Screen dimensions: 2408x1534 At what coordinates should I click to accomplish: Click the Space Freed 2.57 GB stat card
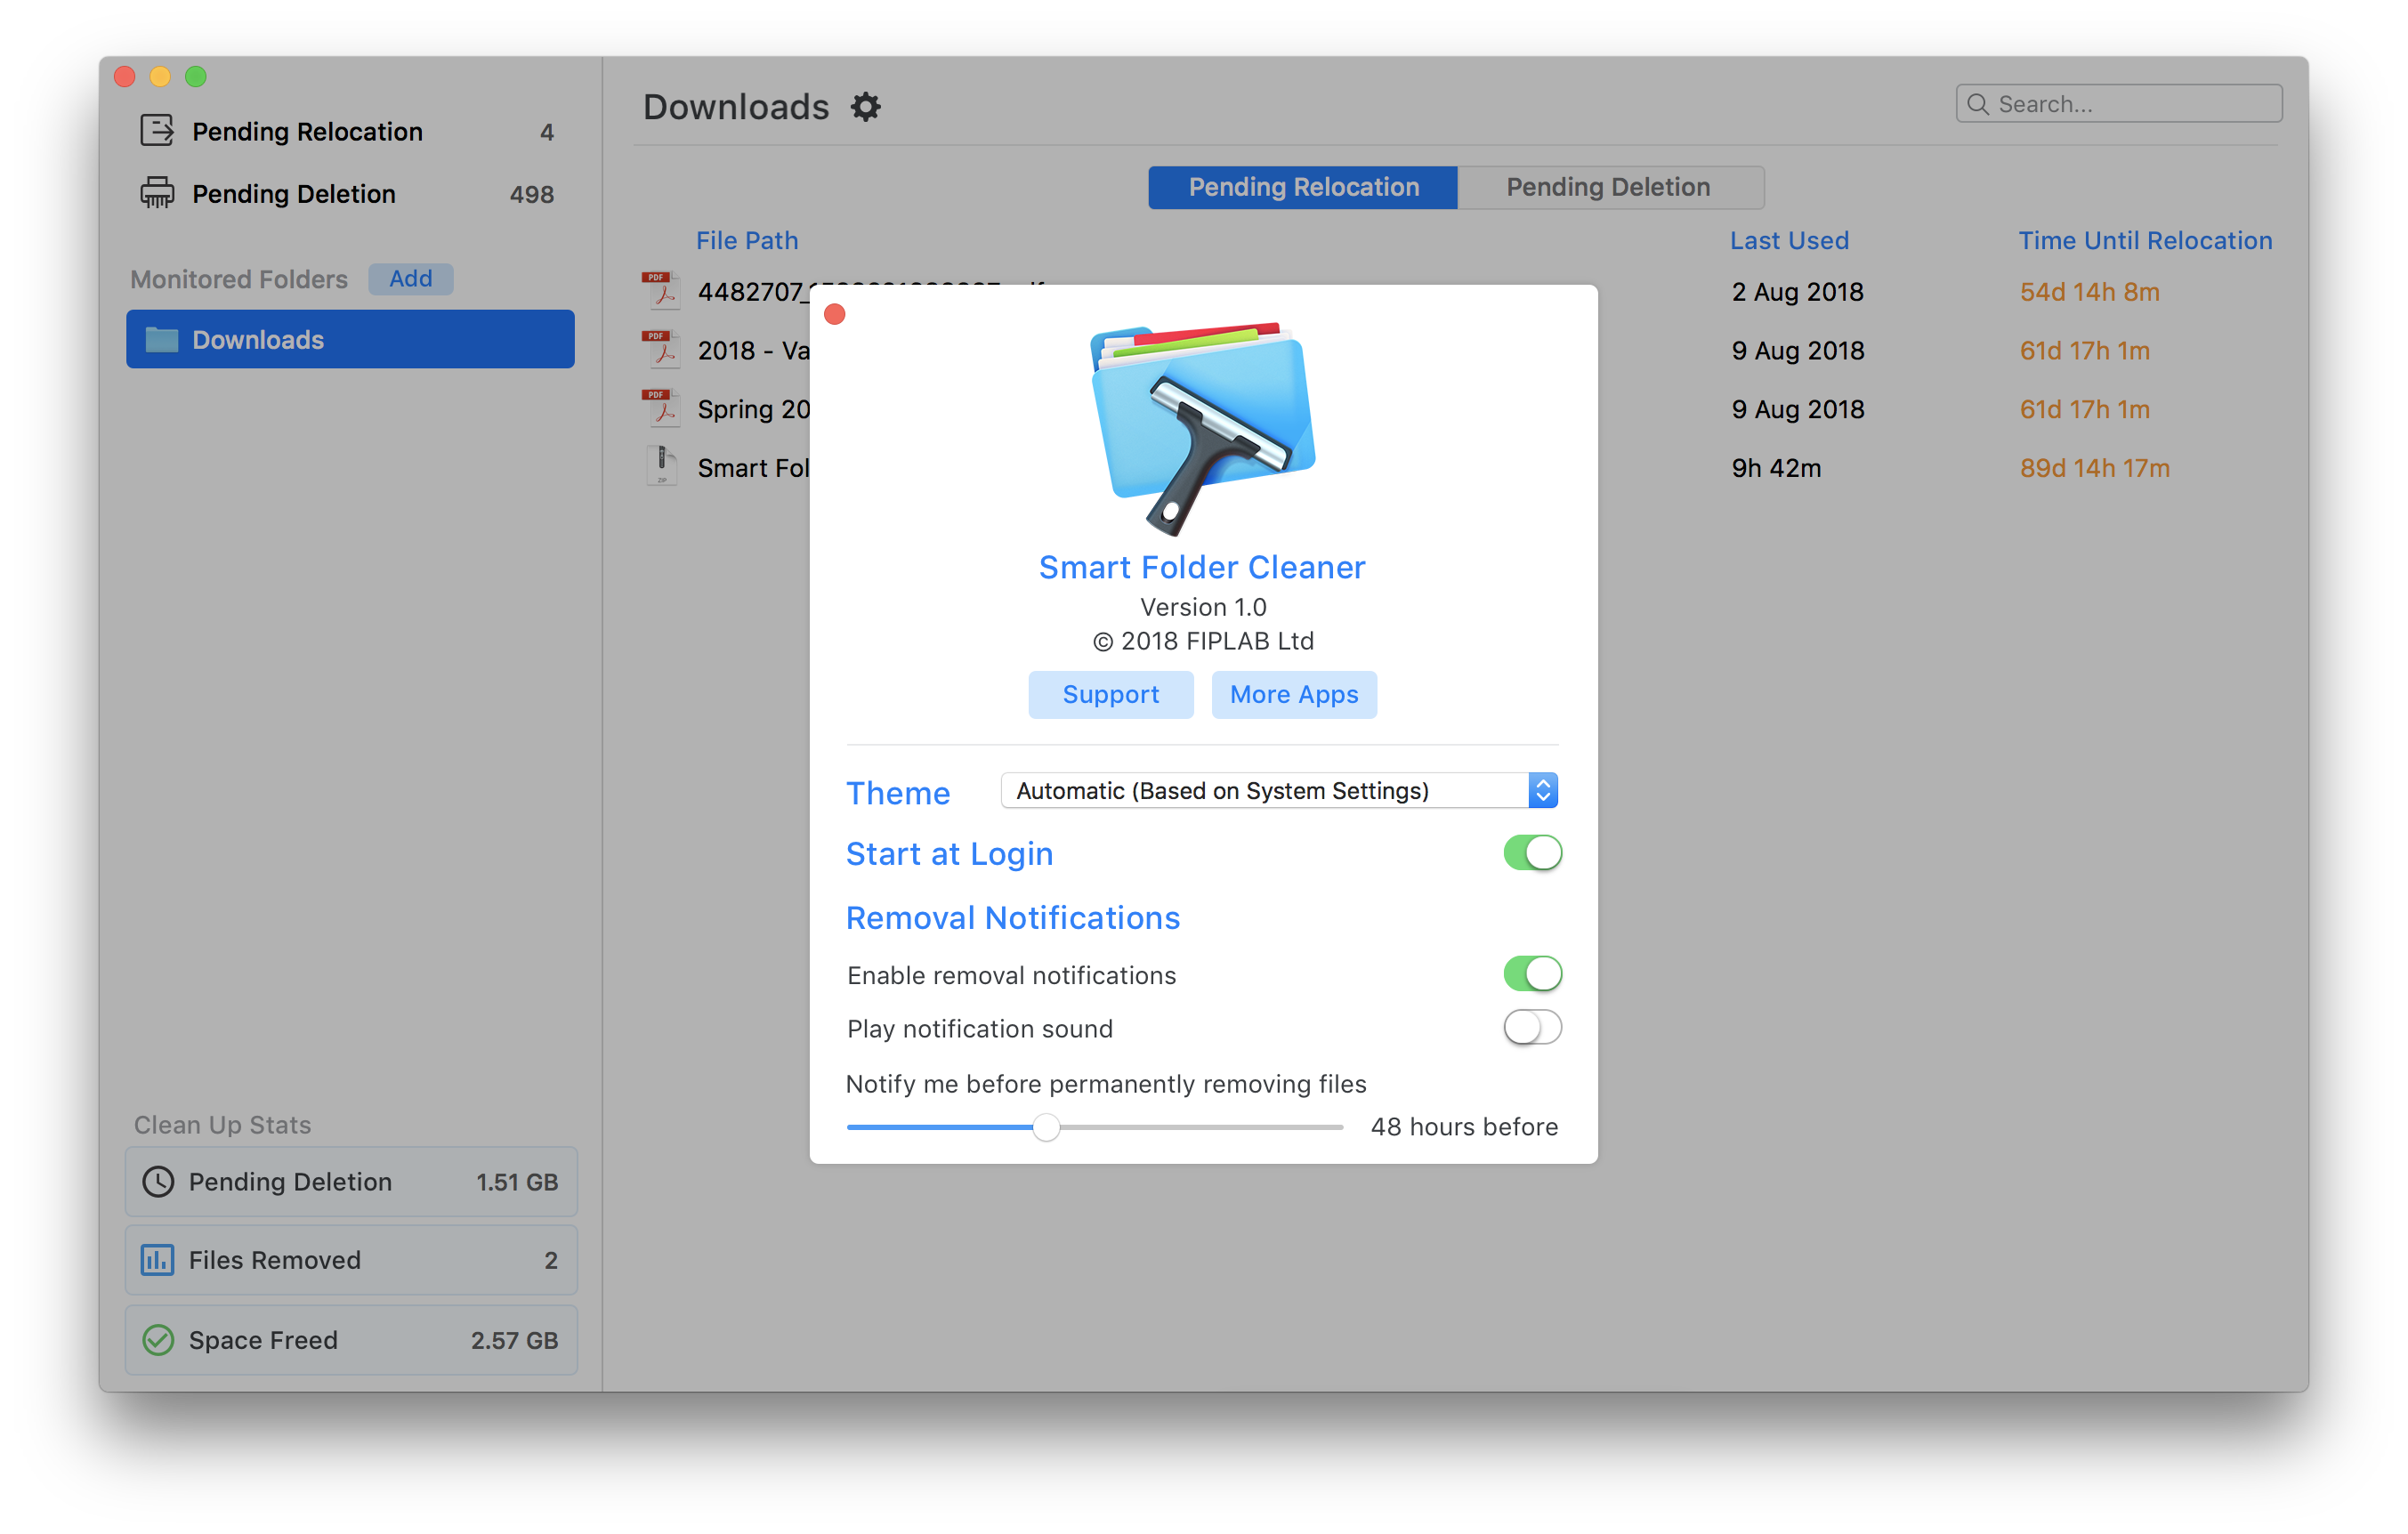(351, 1339)
